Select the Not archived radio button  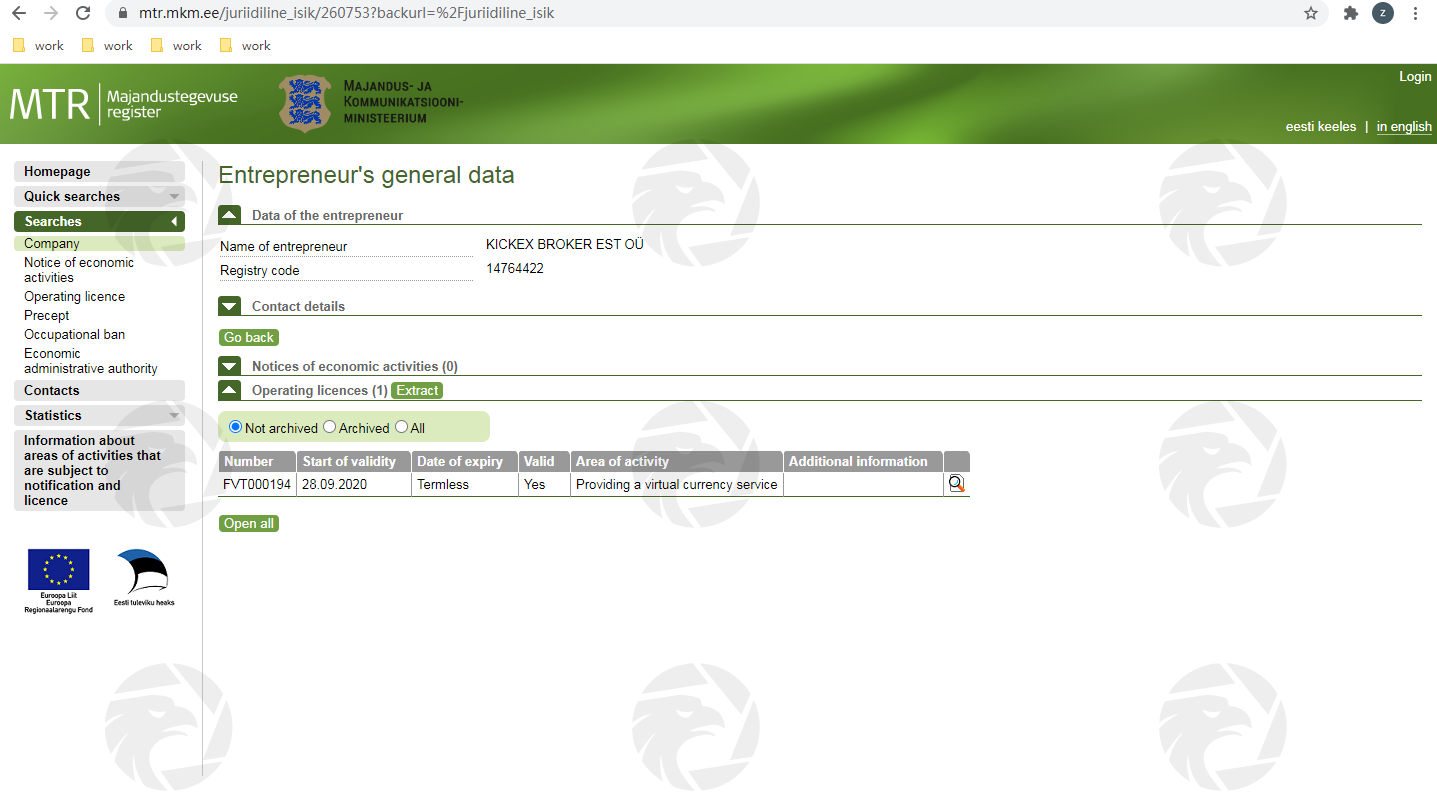[x=236, y=427]
